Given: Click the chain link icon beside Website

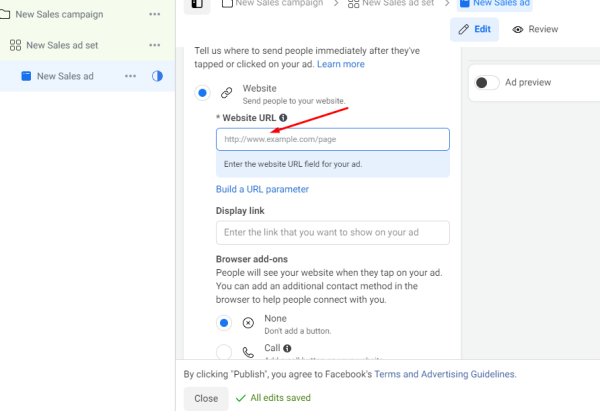Looking at the screenshot, I should (226, 93).
